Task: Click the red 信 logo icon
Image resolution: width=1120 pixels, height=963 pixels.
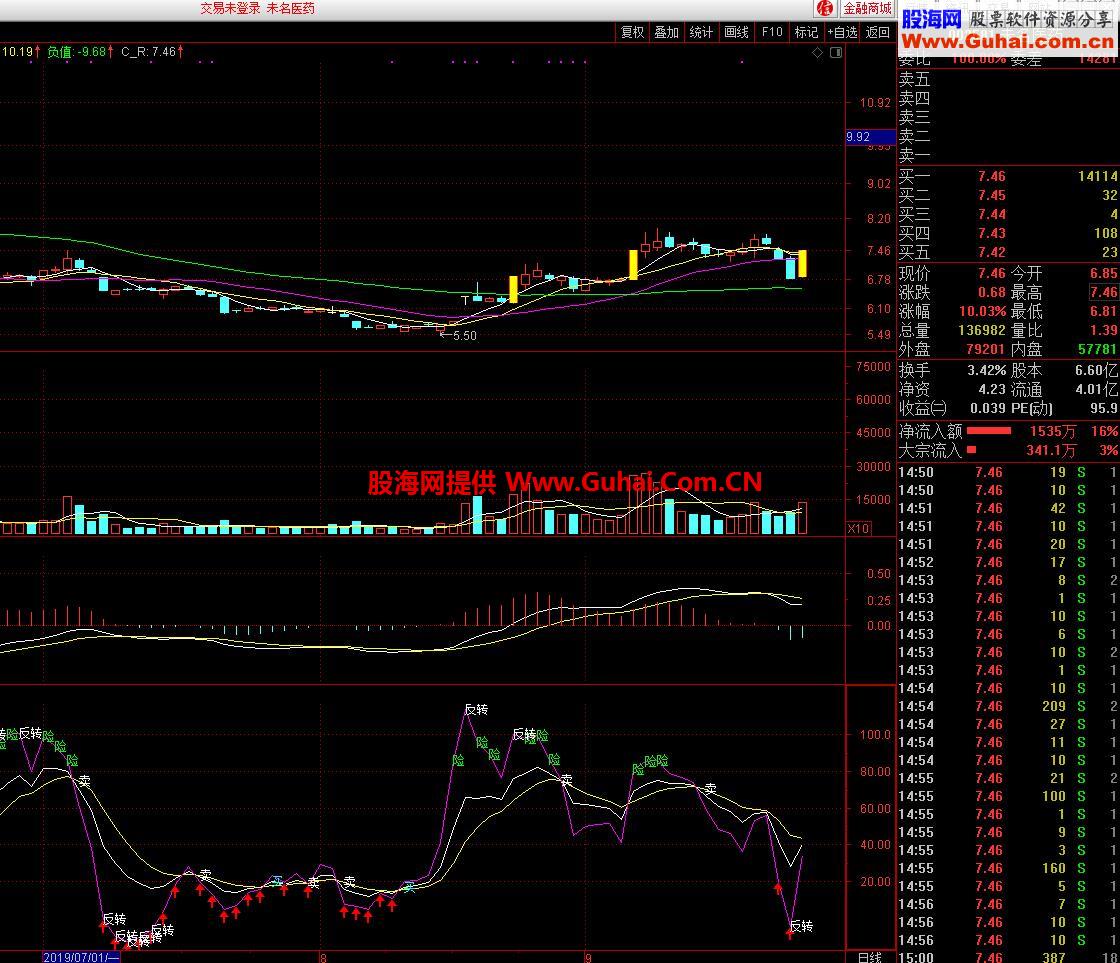Action: [825, 9]
